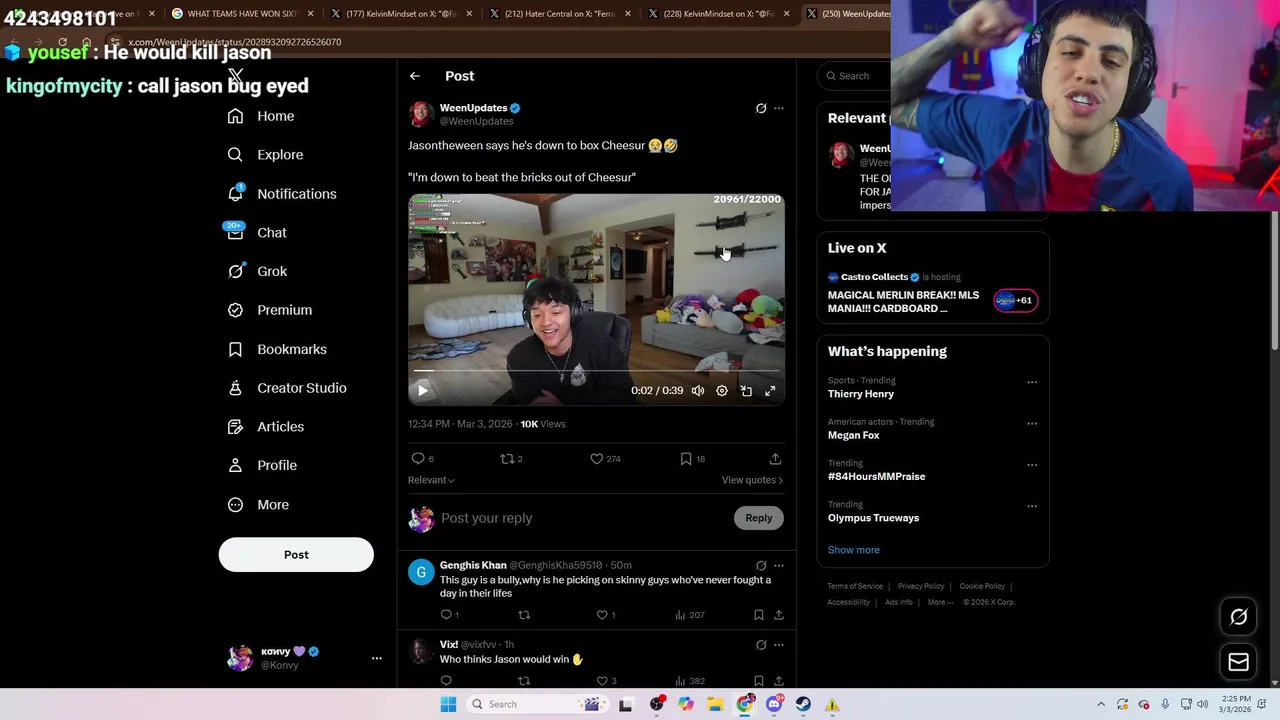Open the floating Grok button
This screenshot has height=720, width=1280.
tap(1238, 617)
